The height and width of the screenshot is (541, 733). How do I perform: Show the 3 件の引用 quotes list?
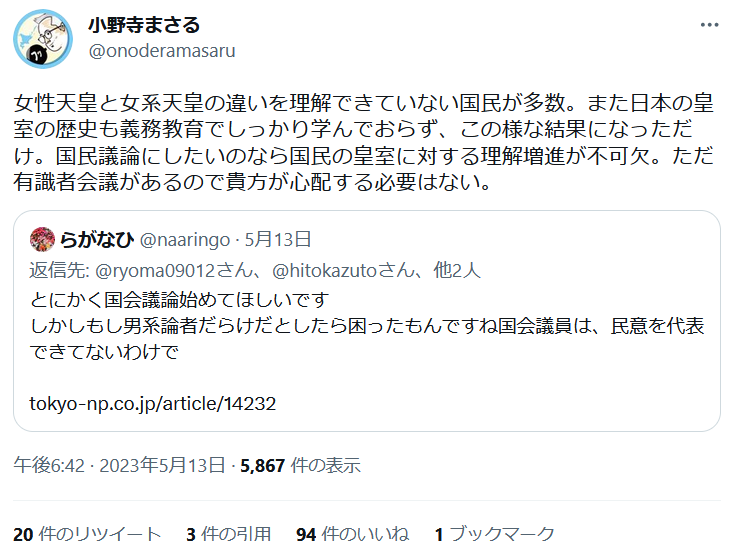pyautogui.click(x=229, y=533)
